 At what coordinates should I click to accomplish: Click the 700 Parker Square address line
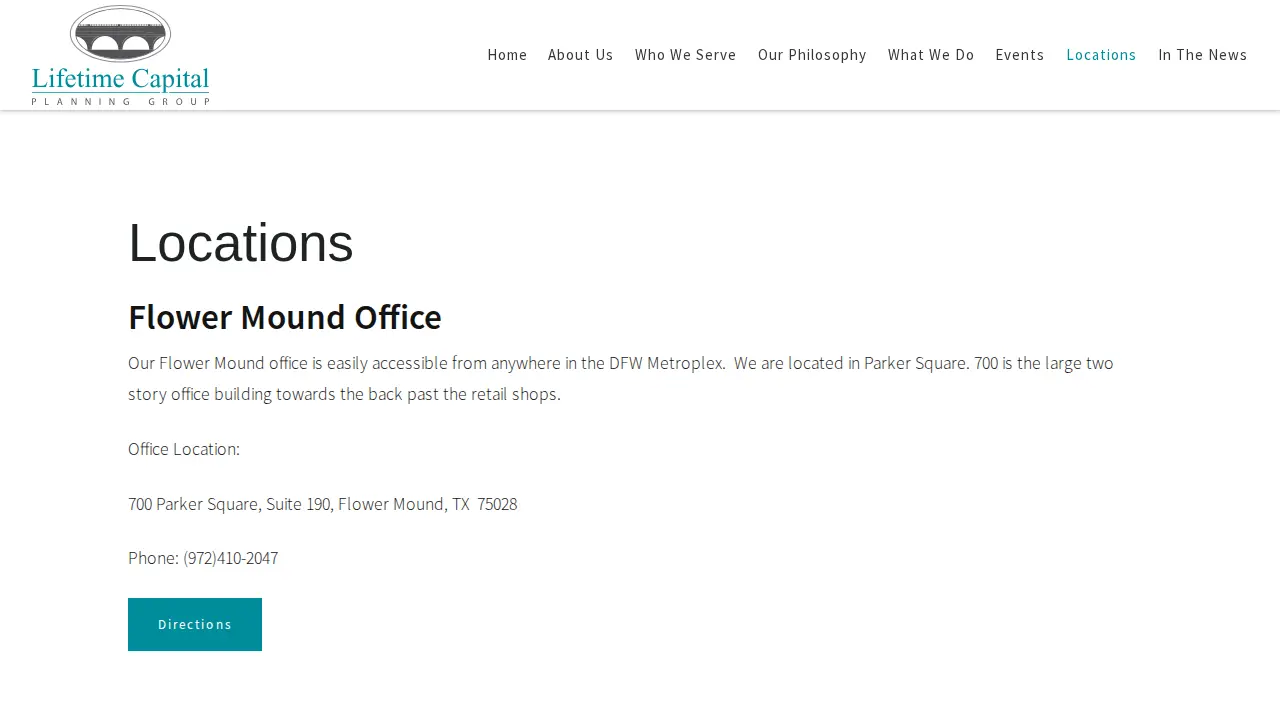(323, 504)
